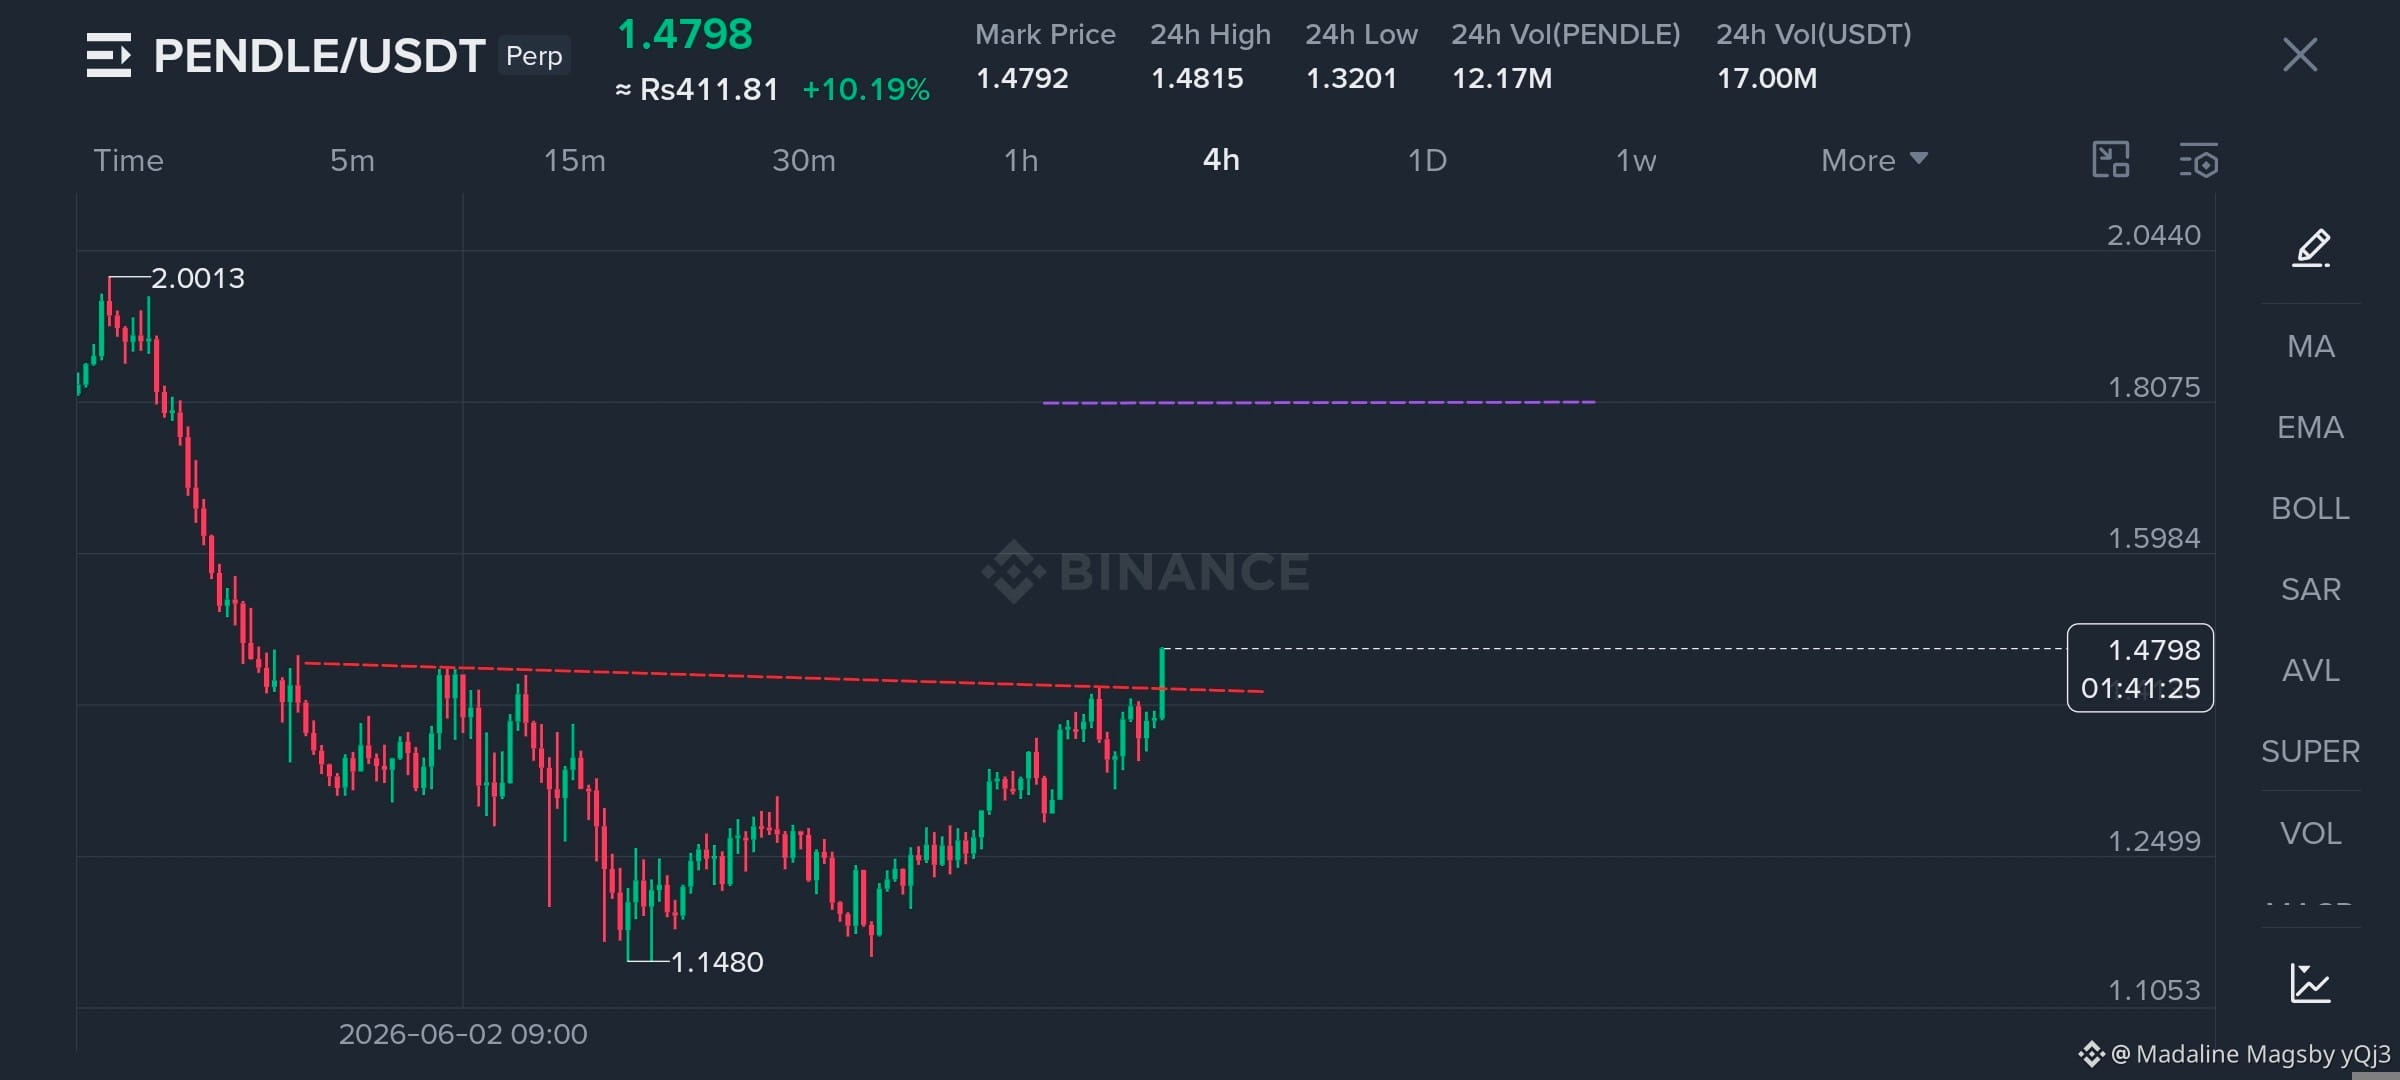Select the 15m timeframe
This screenshot has width=2400, height=1080.
coord(574,160)
